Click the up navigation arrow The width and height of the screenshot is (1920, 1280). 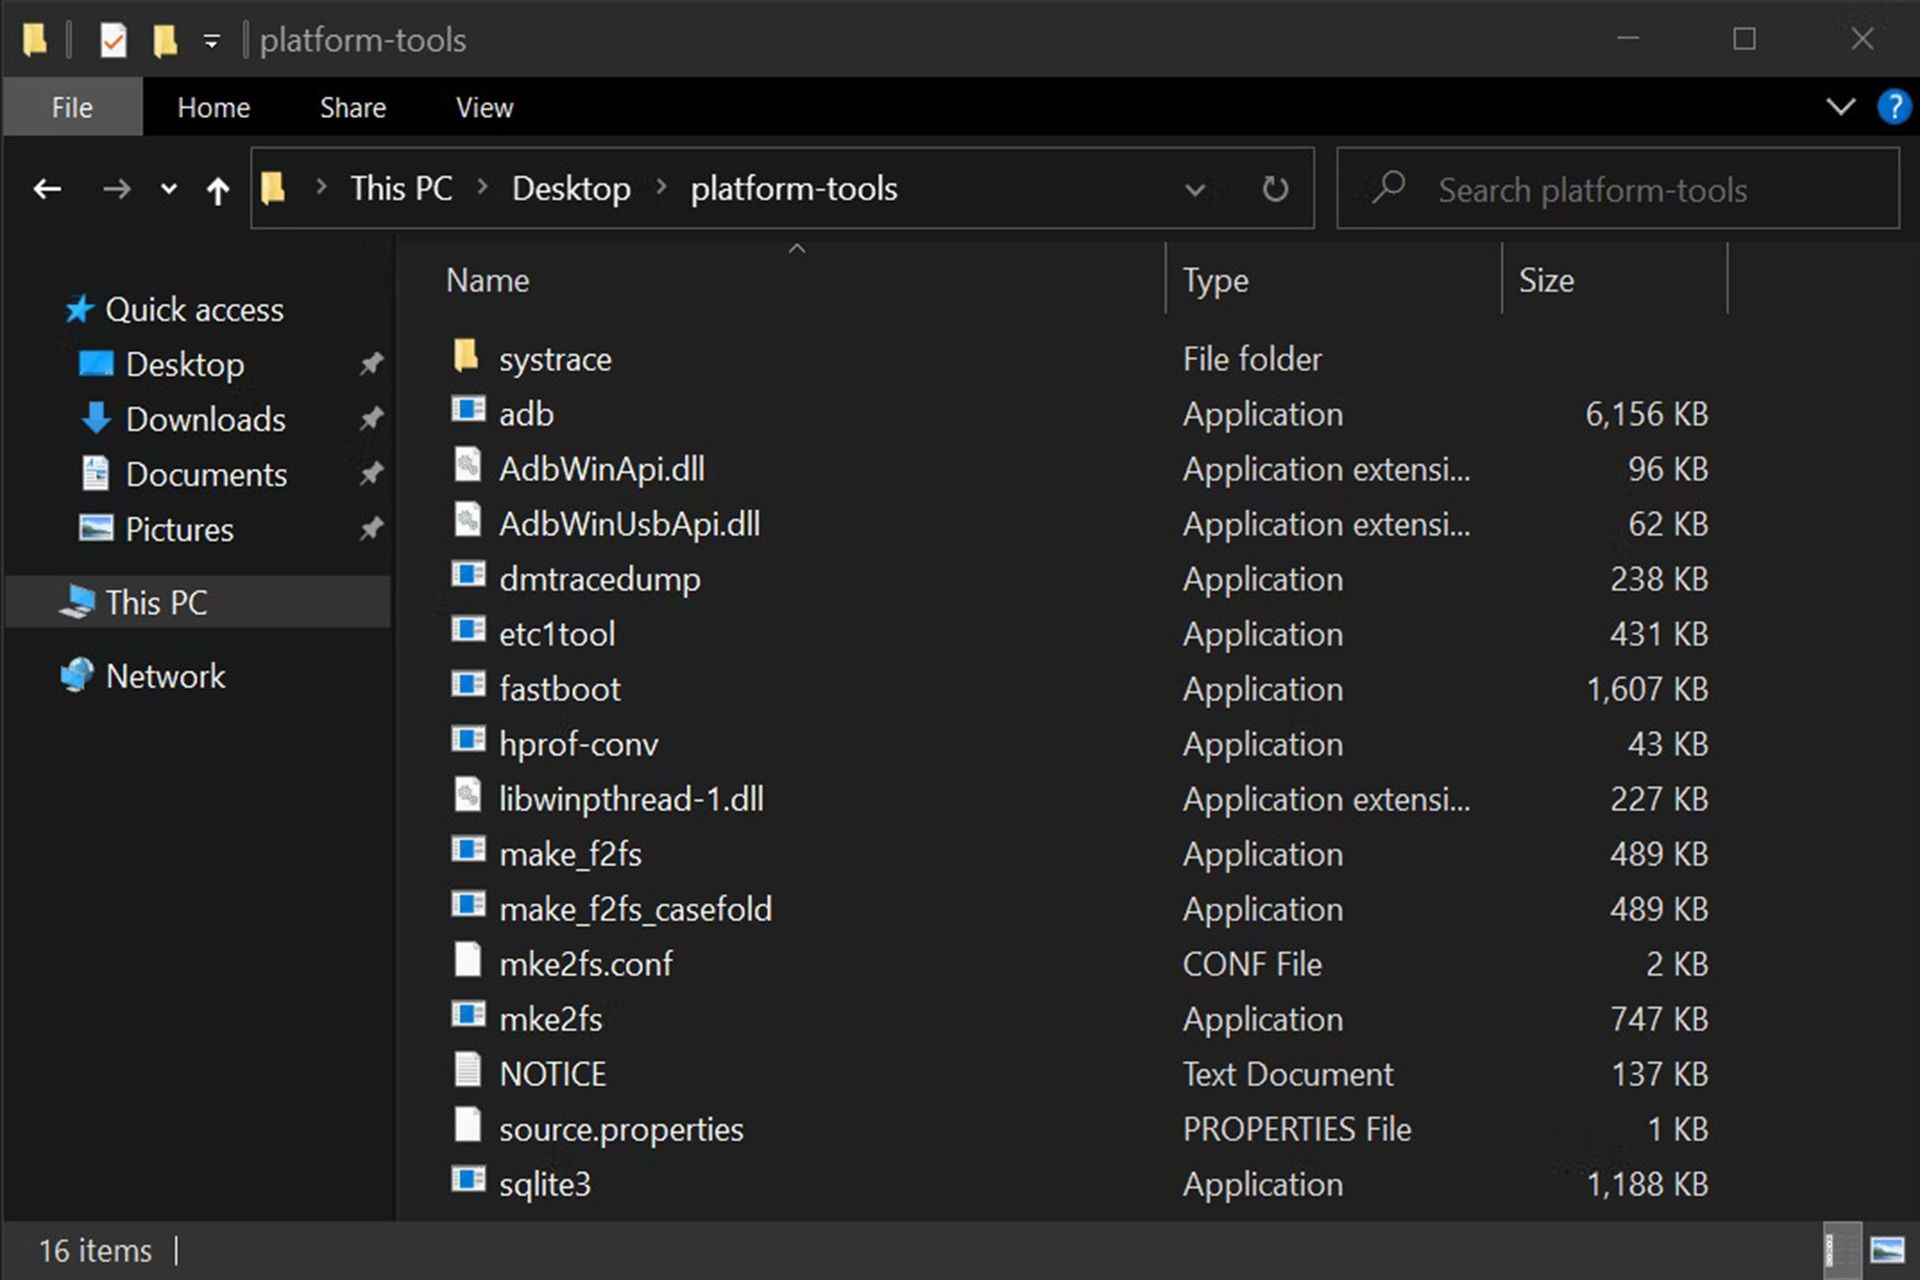[x=217, y=187]
